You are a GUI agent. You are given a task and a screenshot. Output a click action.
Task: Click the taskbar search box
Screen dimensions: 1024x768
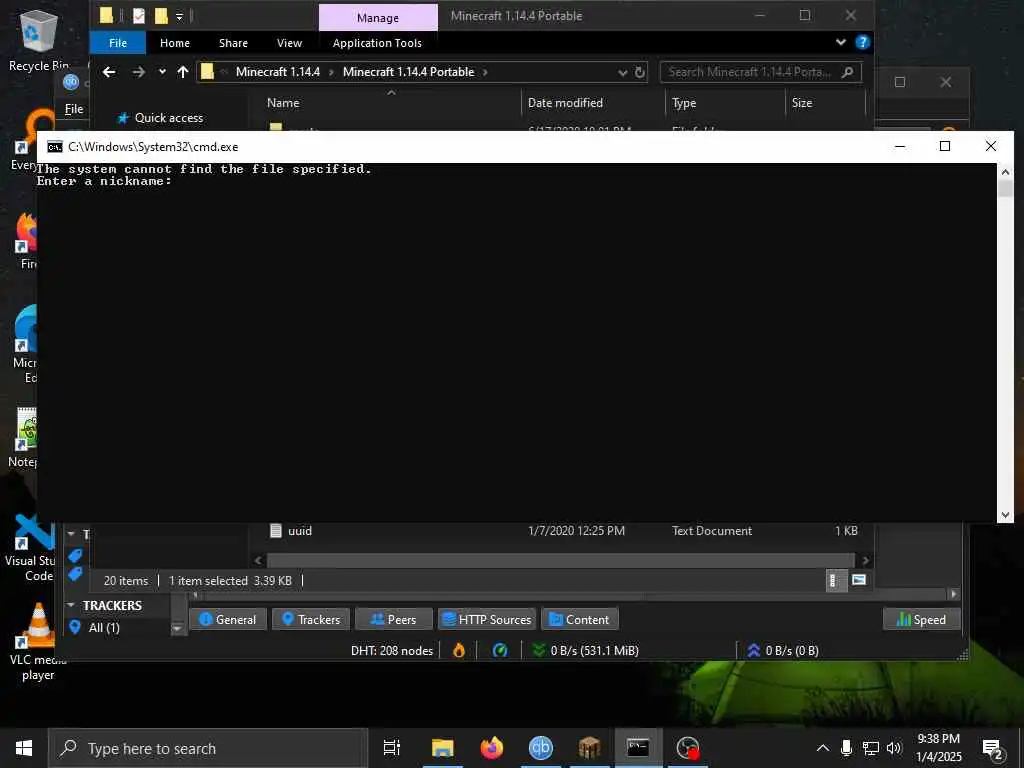tap(208, 748)
